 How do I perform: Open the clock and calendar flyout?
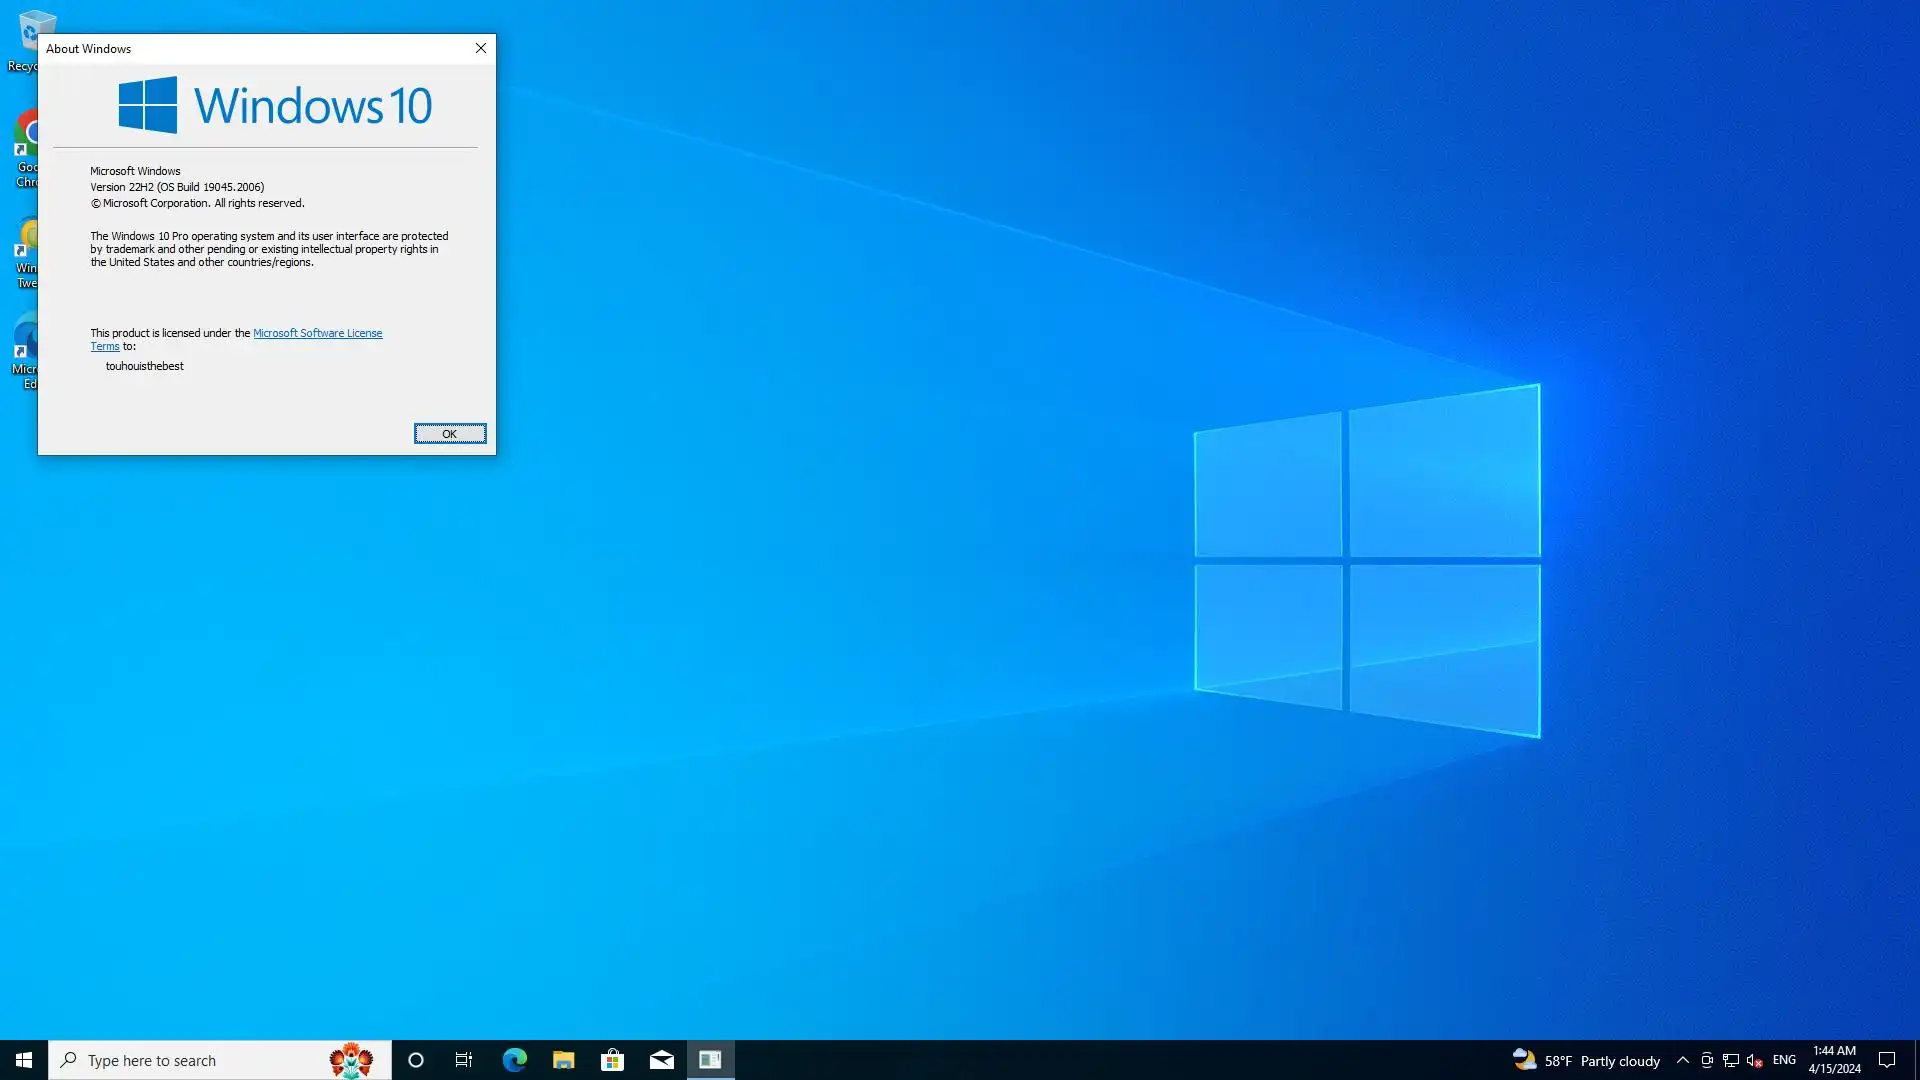(x=1834, y=1060)
